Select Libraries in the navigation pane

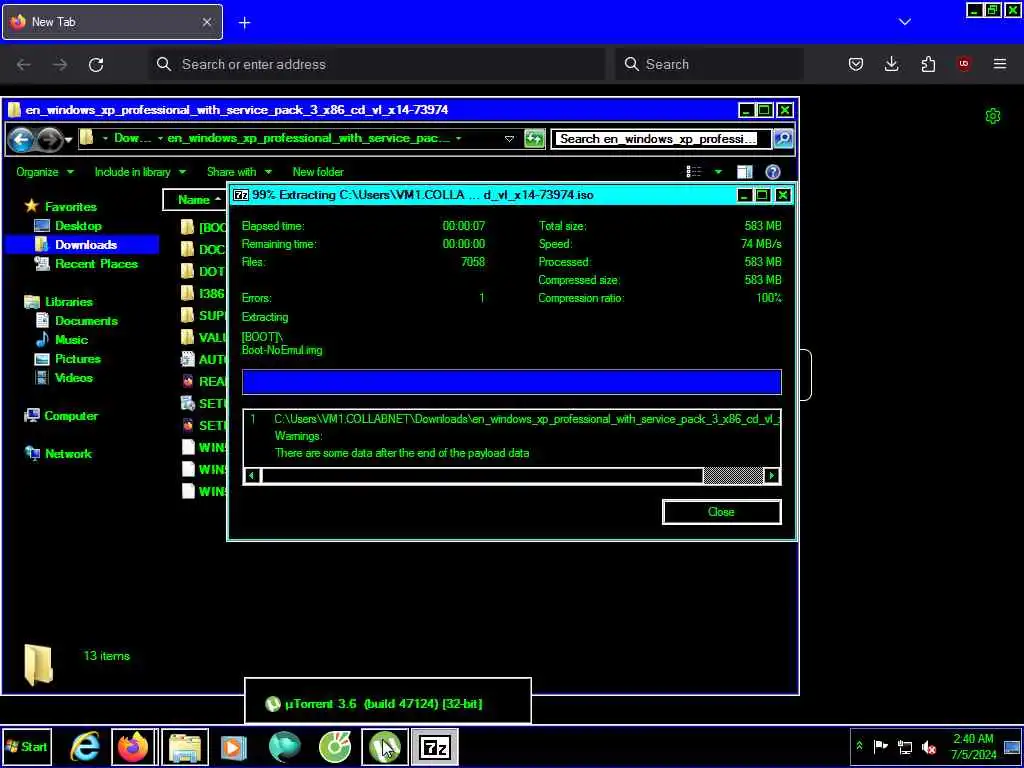69,302
